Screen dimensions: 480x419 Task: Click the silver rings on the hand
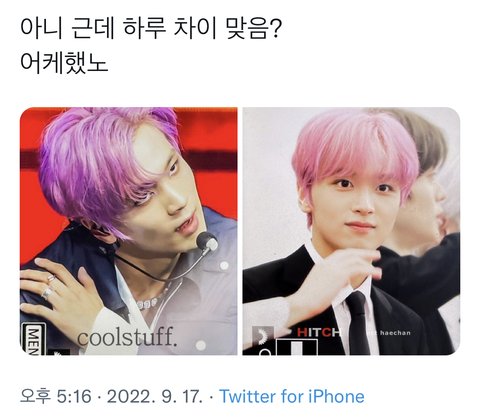pos(48,287)
